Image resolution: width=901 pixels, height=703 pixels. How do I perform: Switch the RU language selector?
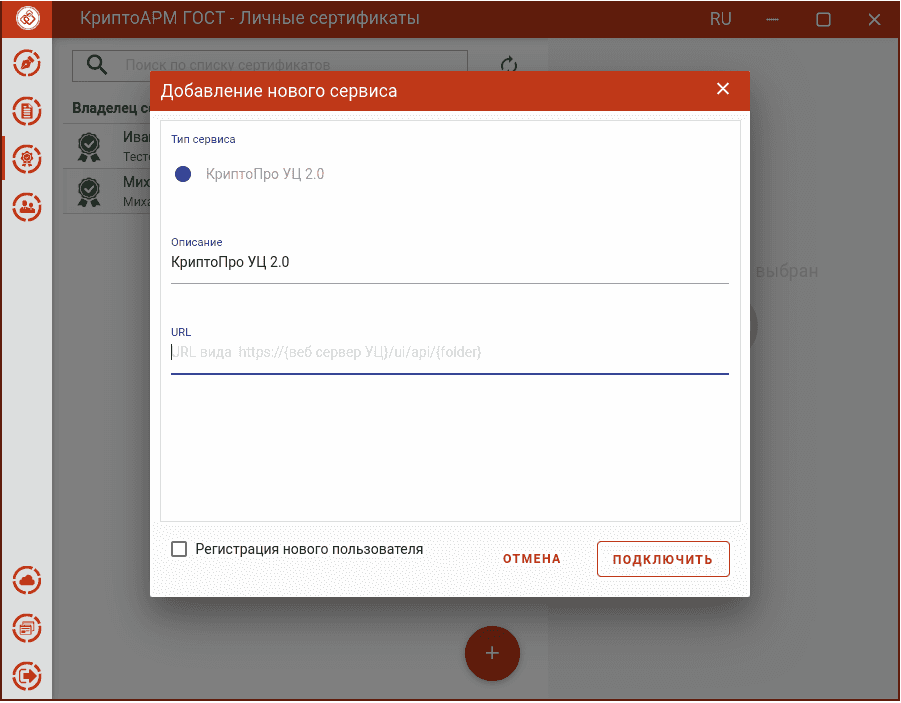coord(720,19)
